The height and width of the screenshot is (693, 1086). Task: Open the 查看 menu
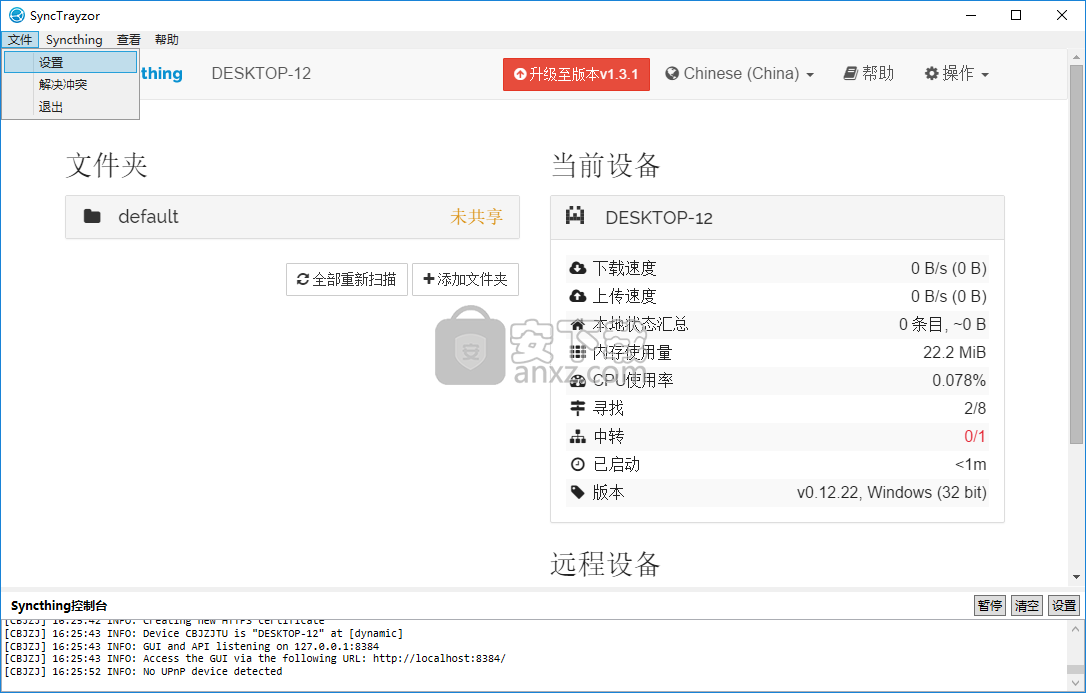(128, 39)
